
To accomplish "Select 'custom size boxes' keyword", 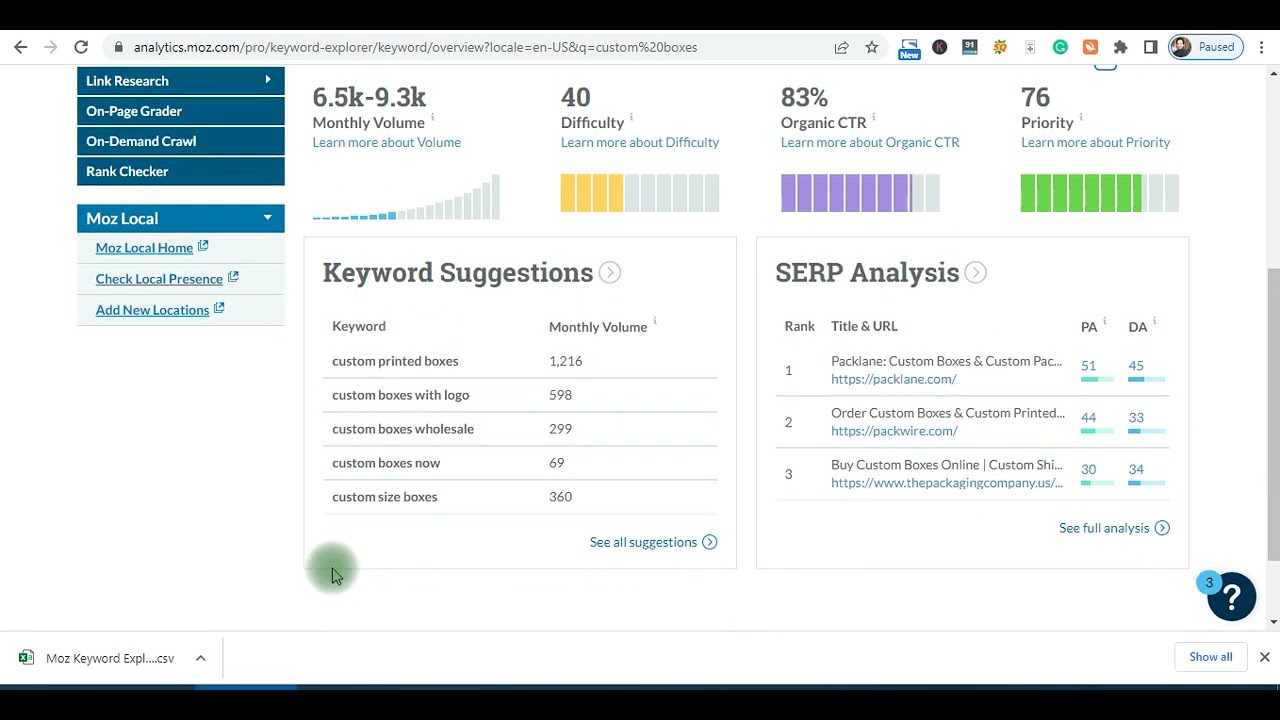I will point(385,497).
